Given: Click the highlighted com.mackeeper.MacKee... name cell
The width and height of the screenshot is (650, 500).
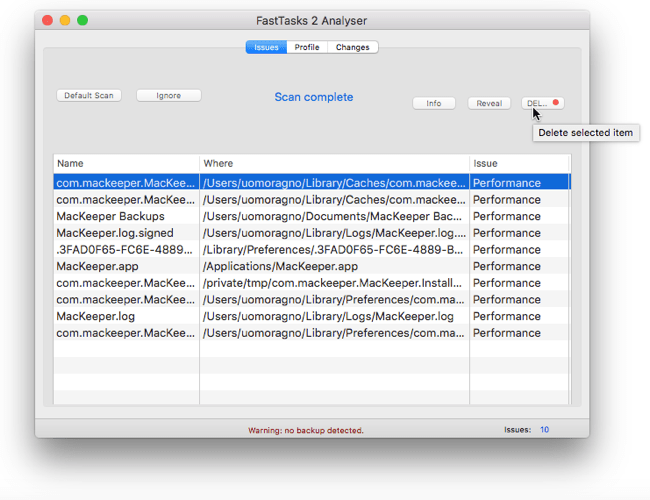Looking at the screenshot, I should point(126,183).
